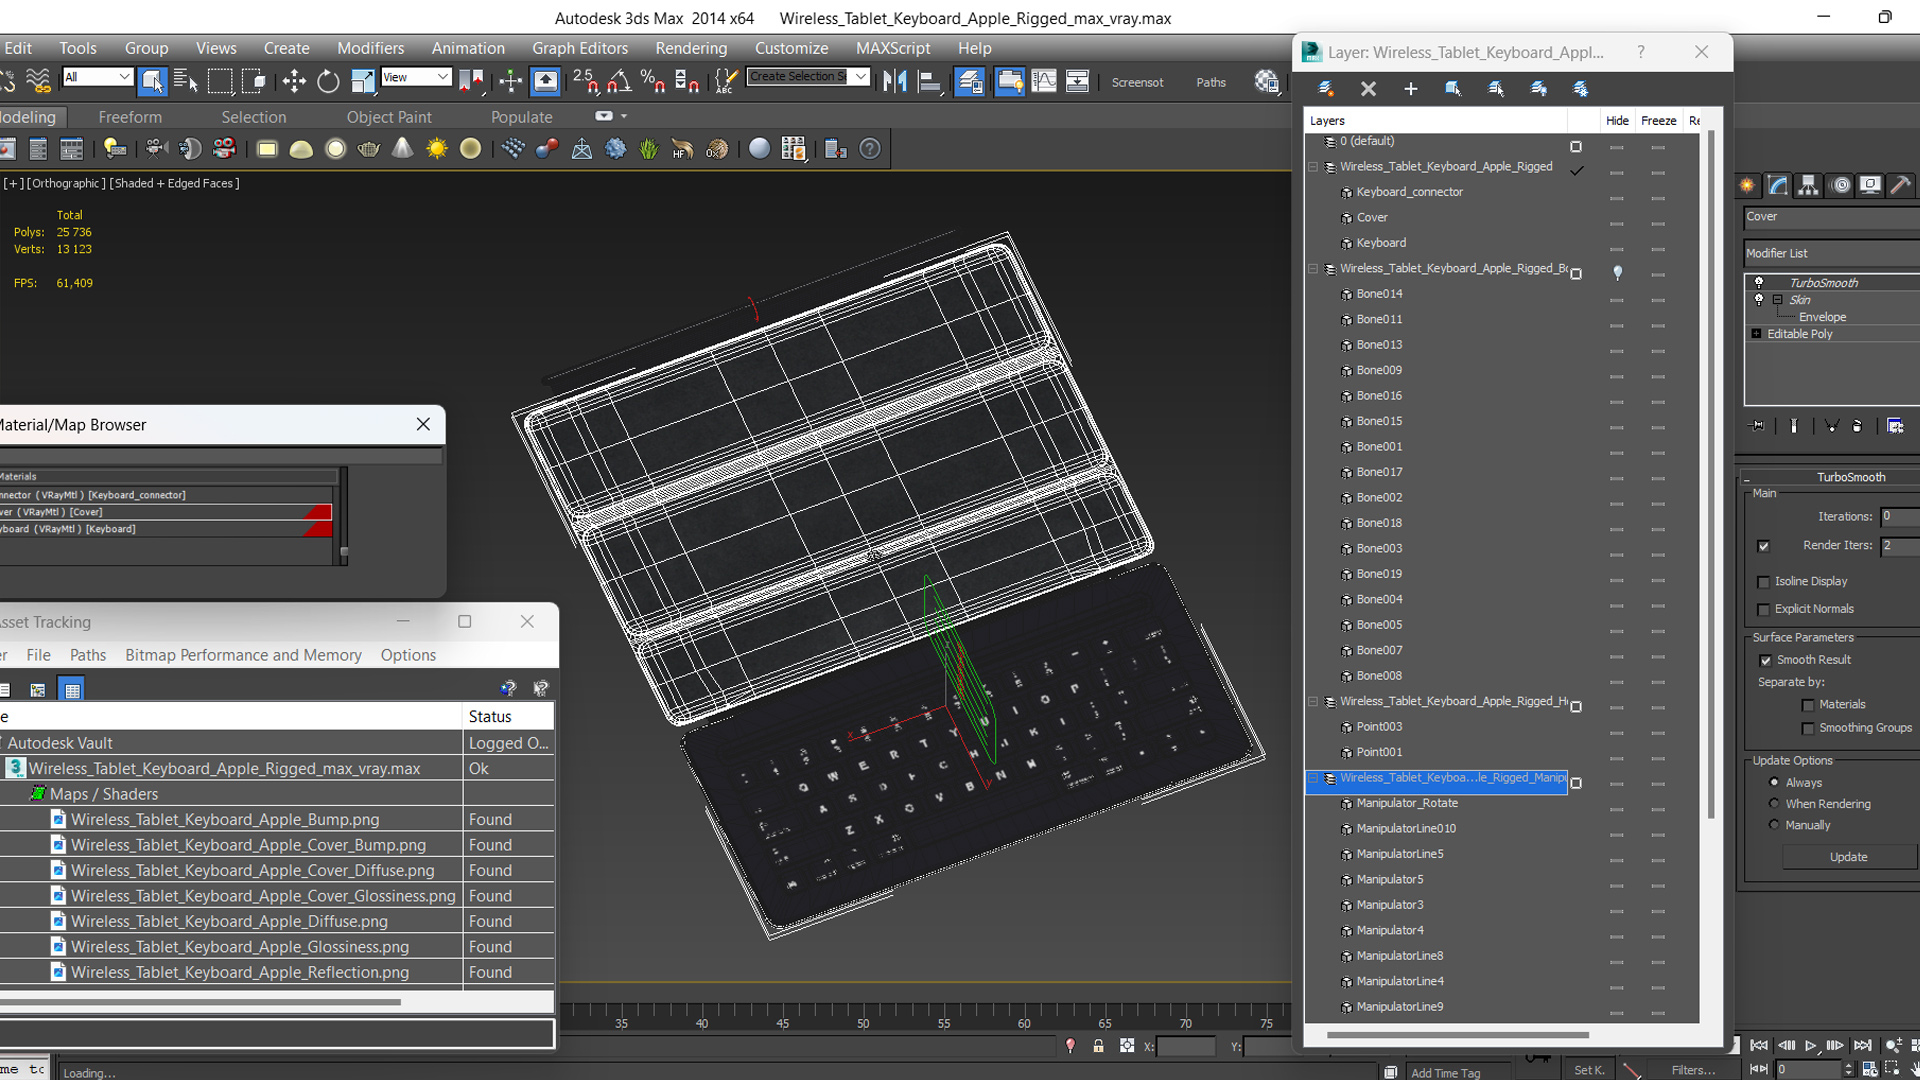Add selected objects to layer plus icon
1920x1080 pixels.
(x=1410, y=88)
